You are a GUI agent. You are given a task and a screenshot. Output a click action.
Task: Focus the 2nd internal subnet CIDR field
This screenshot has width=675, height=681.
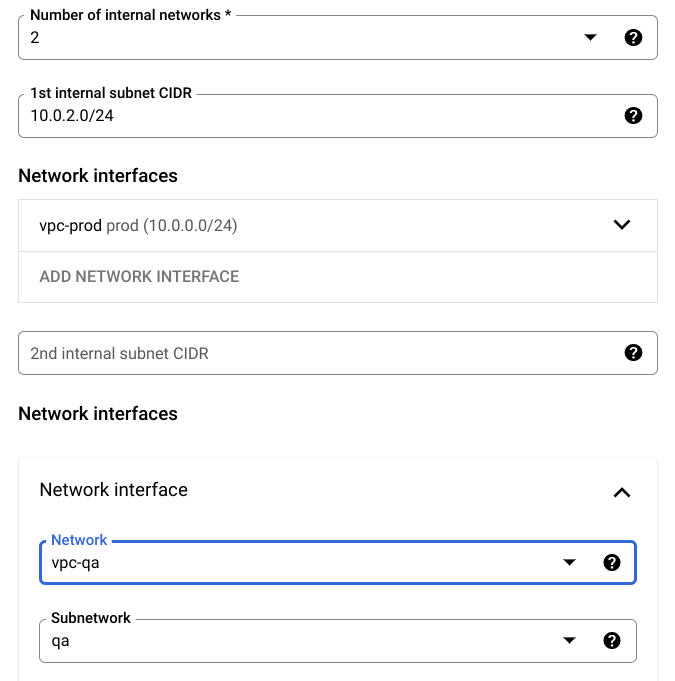point(338,353)
